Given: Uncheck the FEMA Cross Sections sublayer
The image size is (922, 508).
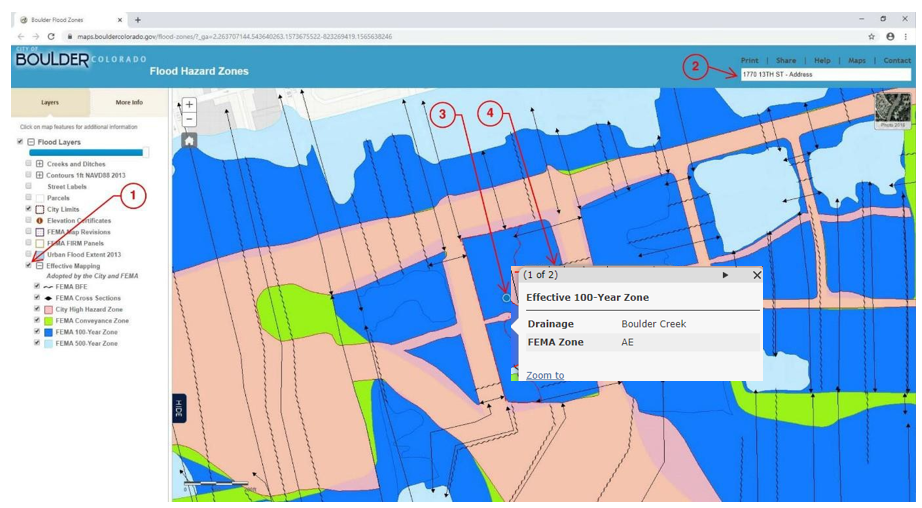Looking at the screenshot, I should (x=37, y=298).
